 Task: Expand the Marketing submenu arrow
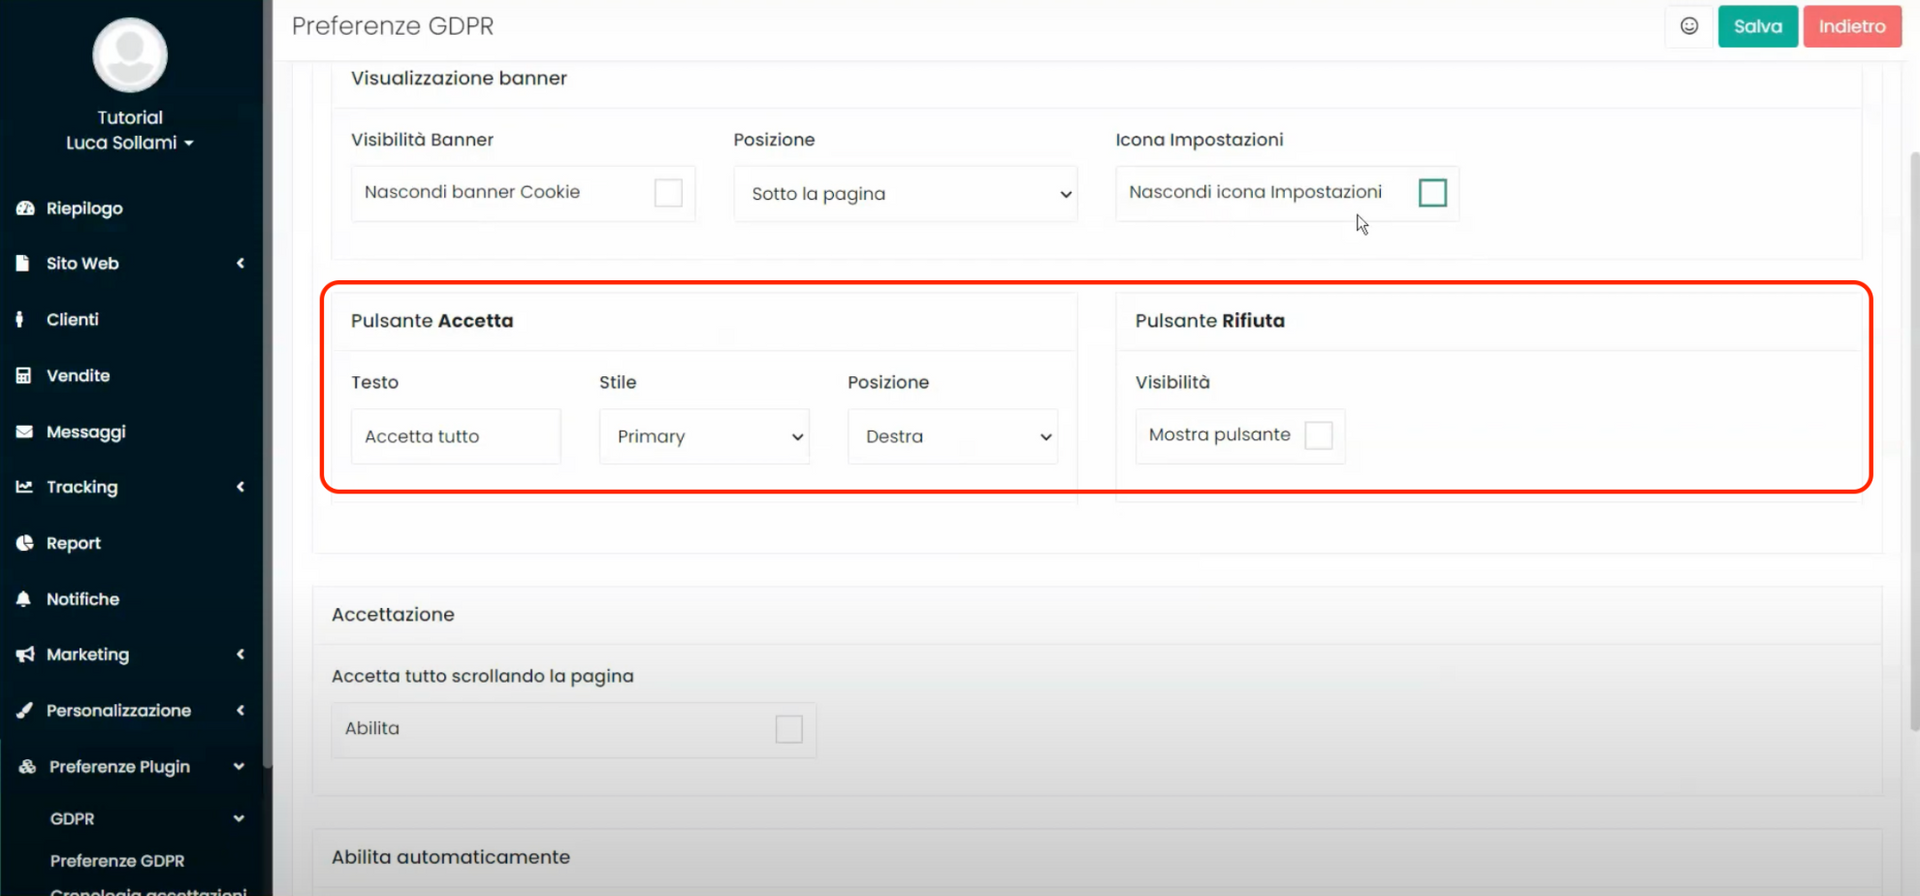(240, 654)
